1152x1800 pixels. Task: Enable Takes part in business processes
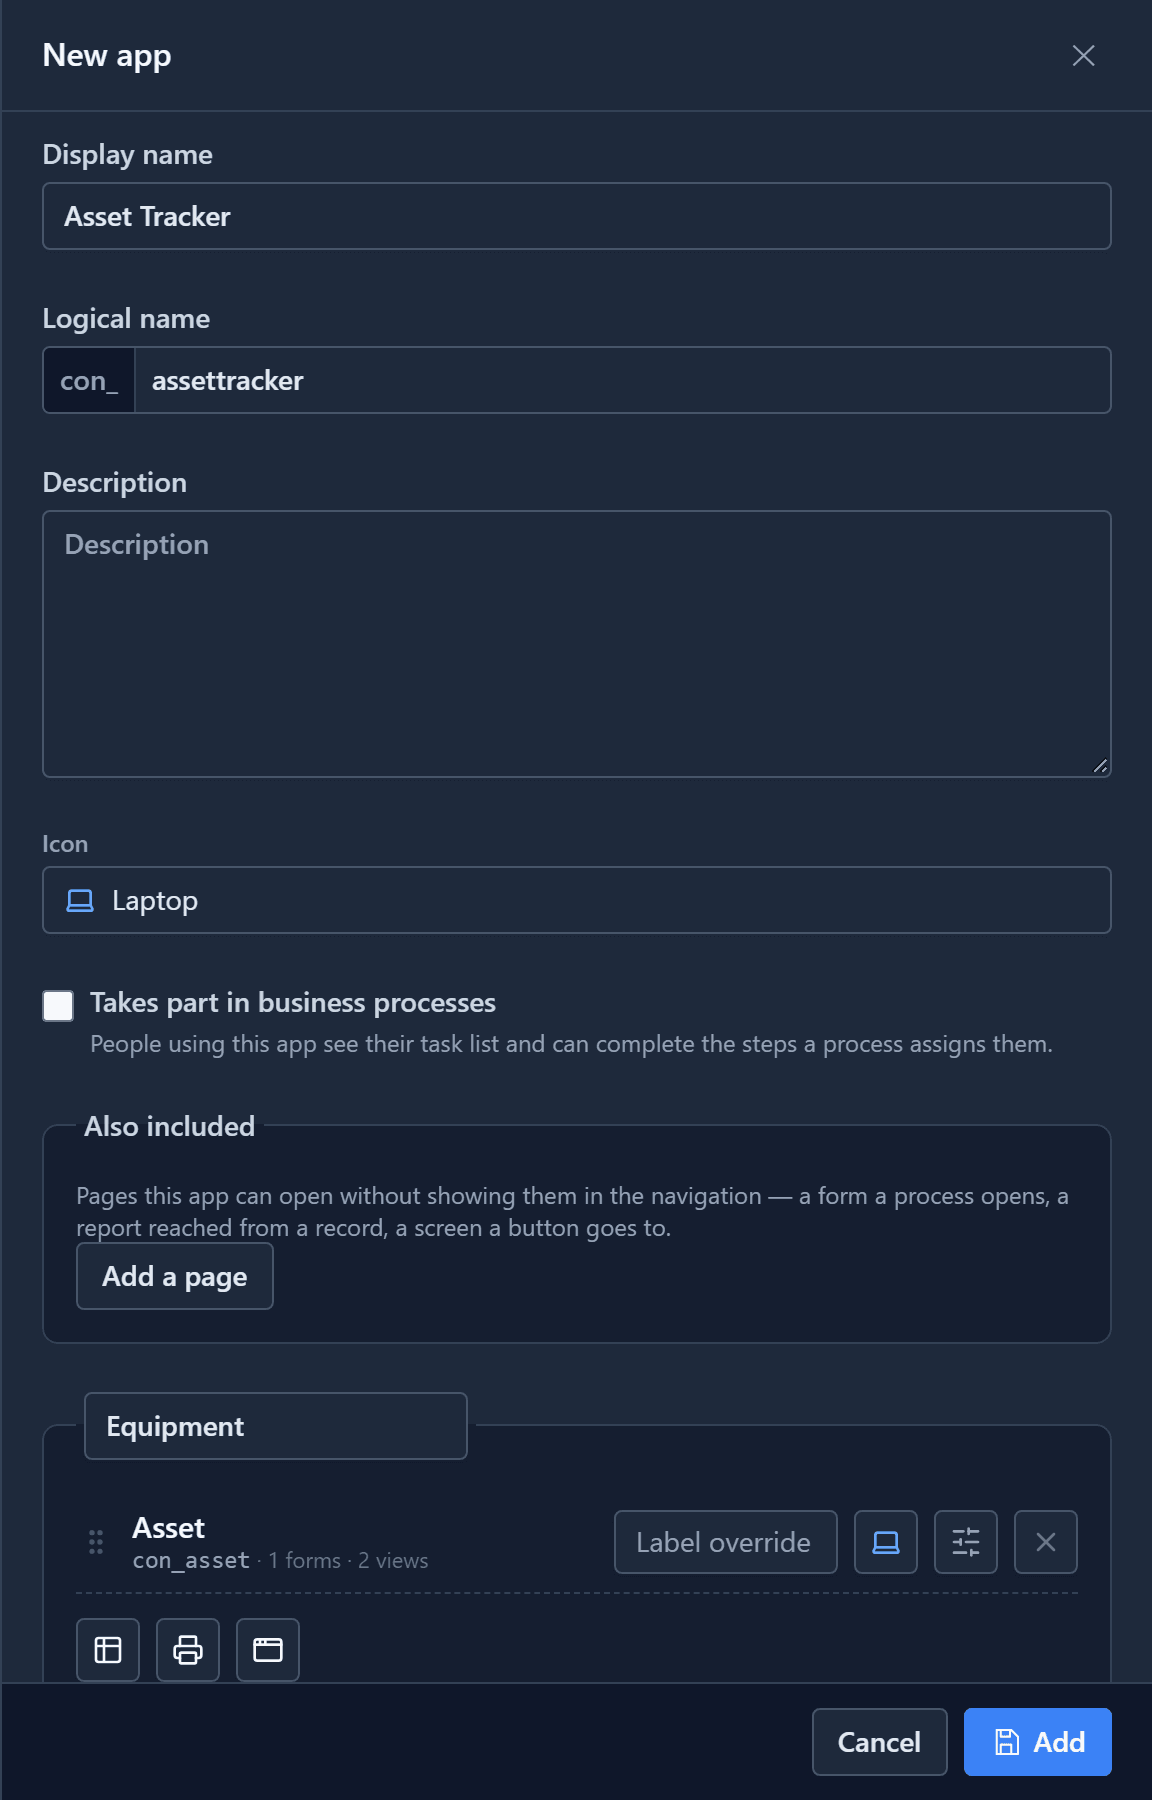(x=58, y=1006)
